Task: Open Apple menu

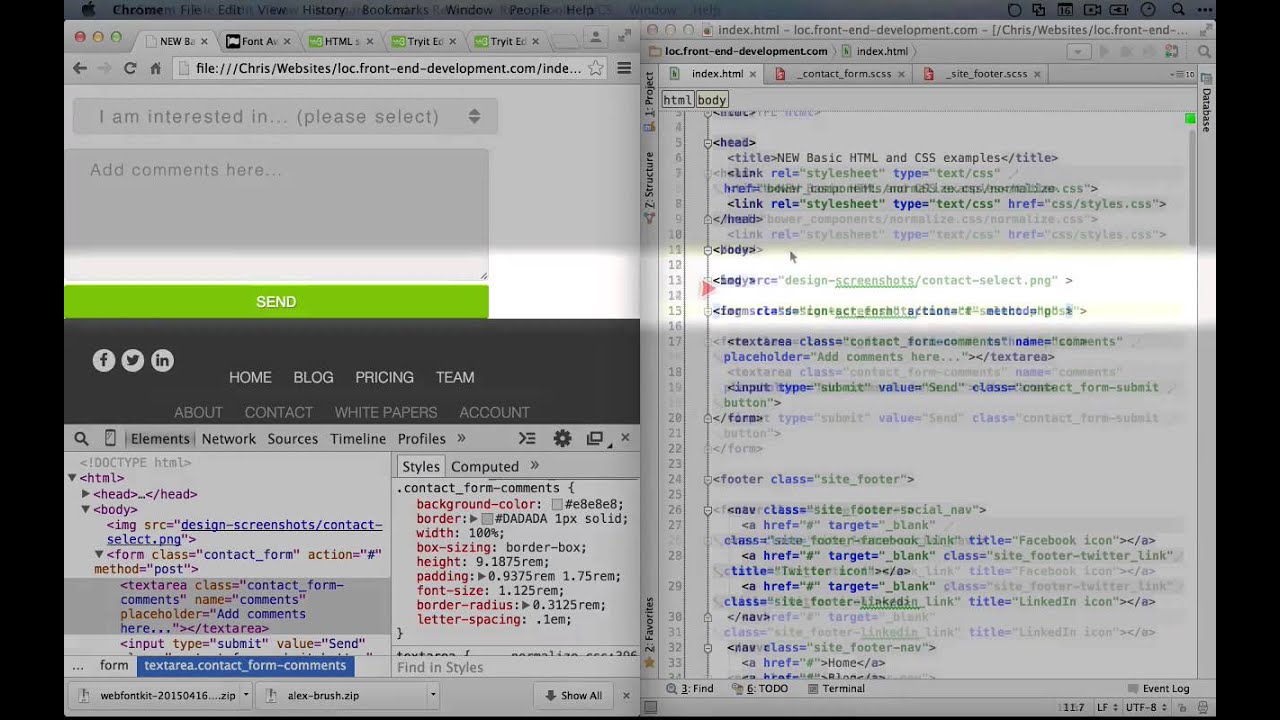Action: click(87, 10)
